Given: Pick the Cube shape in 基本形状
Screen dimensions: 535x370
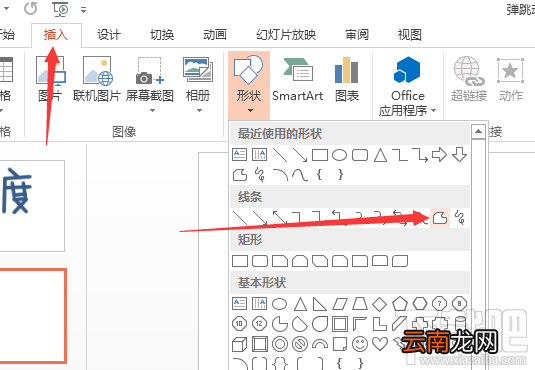Looking at the screenshot, I should 240,344.
